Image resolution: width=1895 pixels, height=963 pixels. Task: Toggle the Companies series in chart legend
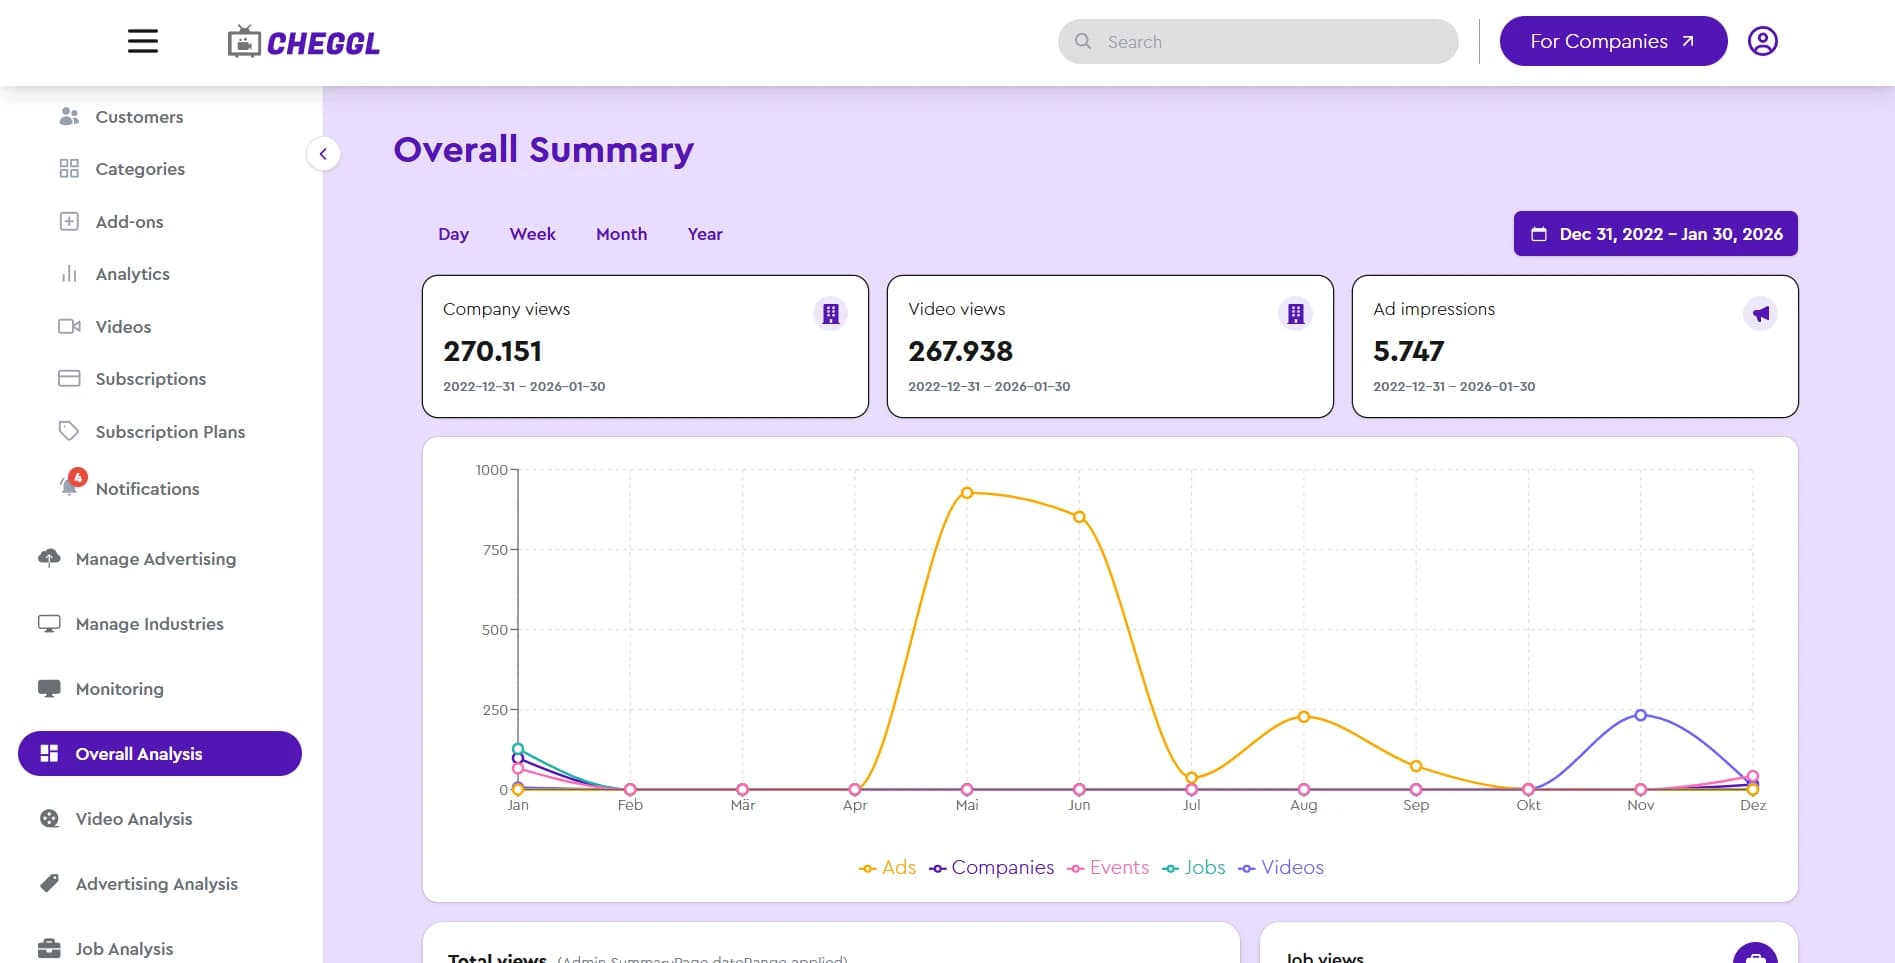(x=991, y=867)
